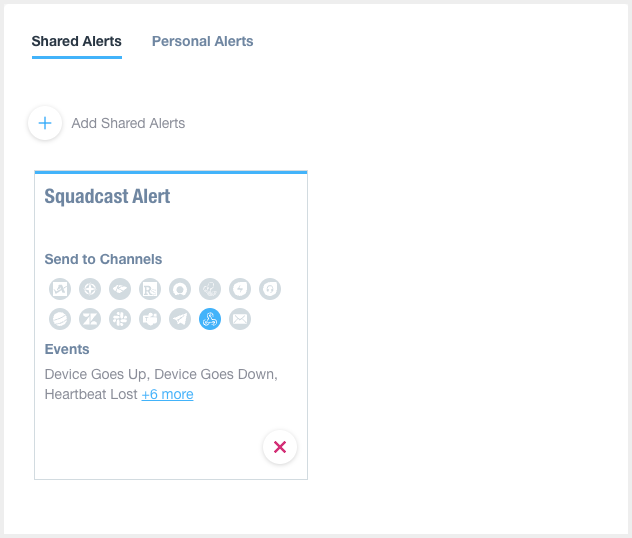Click the plus button to add shared alerts
The width and height of the screenshot is (632, 538).
tap(45, 123)
